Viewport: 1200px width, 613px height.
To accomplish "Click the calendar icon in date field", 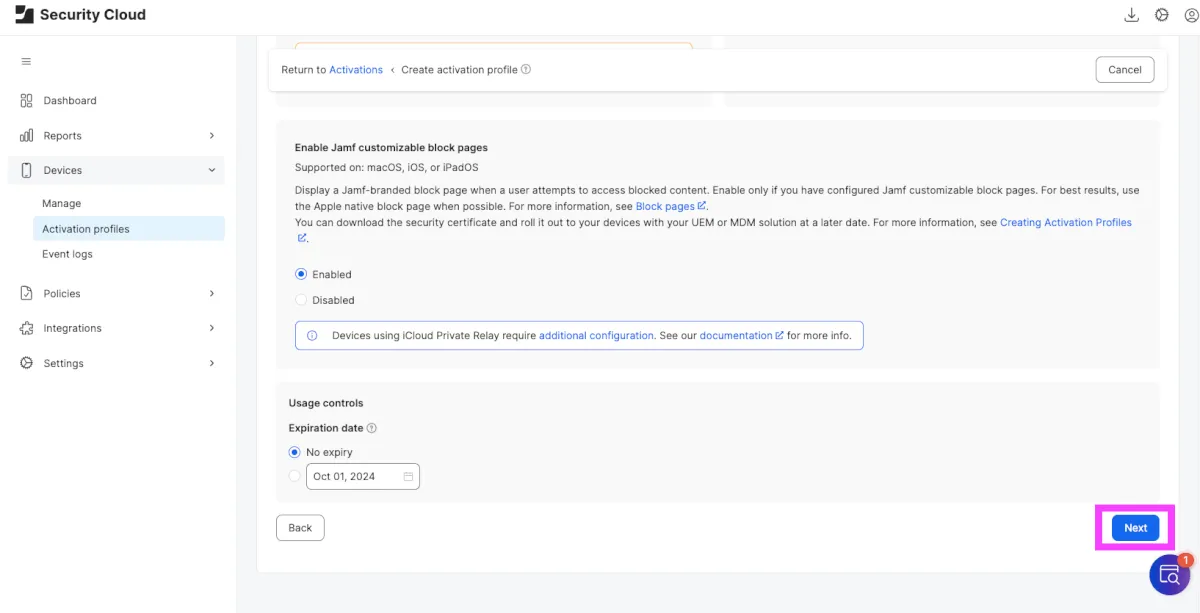I will coord(408,477).
